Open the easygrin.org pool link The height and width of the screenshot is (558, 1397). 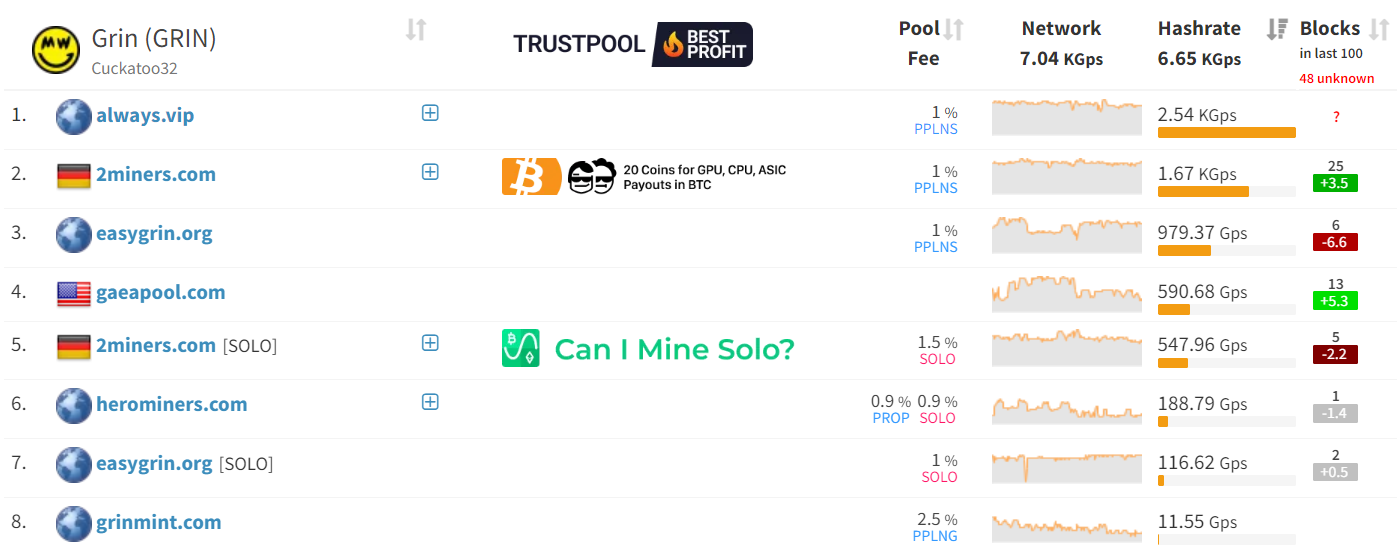click(x=154, y=234)
